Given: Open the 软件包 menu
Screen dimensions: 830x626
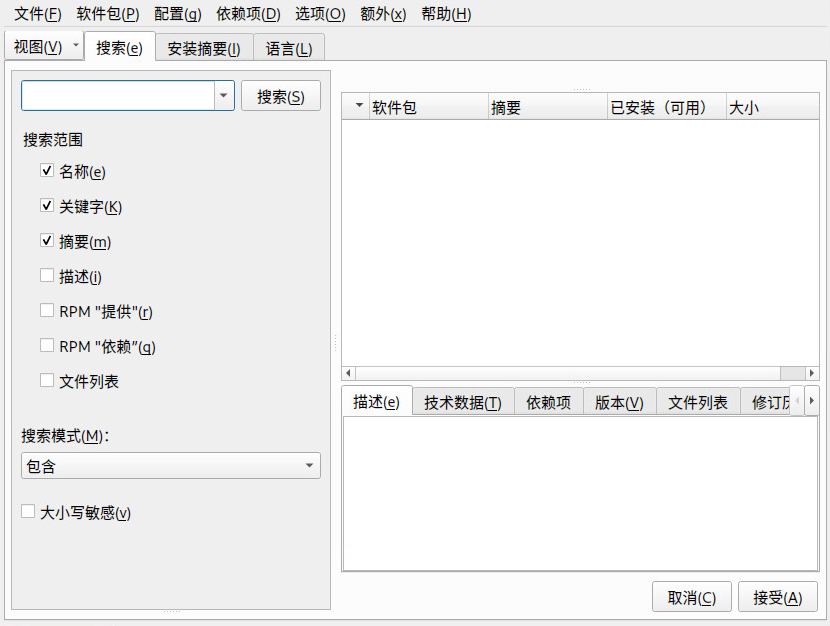Looking at the screenshot, I should click(108, 14).
